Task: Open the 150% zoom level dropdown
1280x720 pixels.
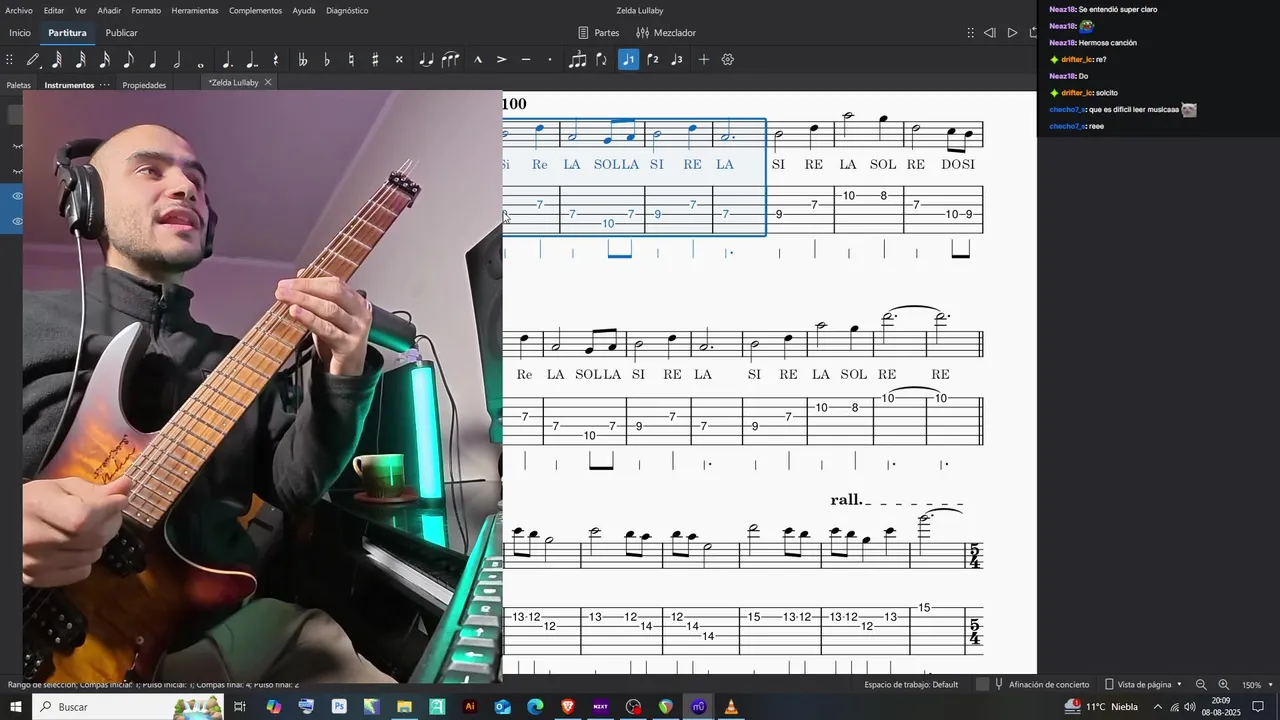Action: coord(1257,685)
